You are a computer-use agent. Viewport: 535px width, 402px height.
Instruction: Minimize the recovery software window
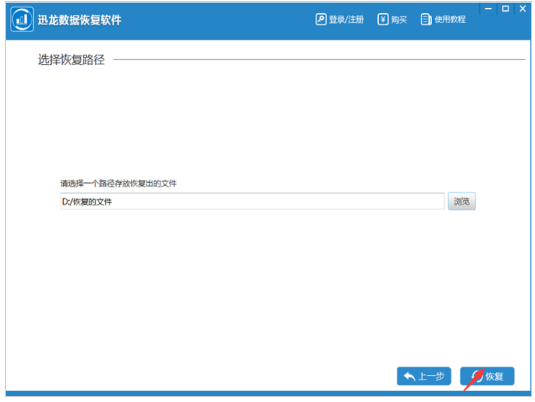pyautogui.click(x=488, y=9)
